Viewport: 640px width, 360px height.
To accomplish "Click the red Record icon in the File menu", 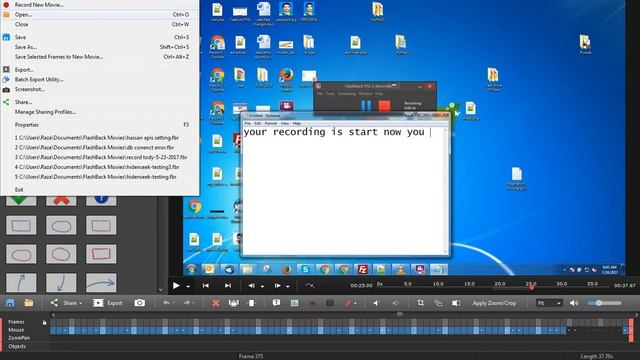I will pos(6,4).
